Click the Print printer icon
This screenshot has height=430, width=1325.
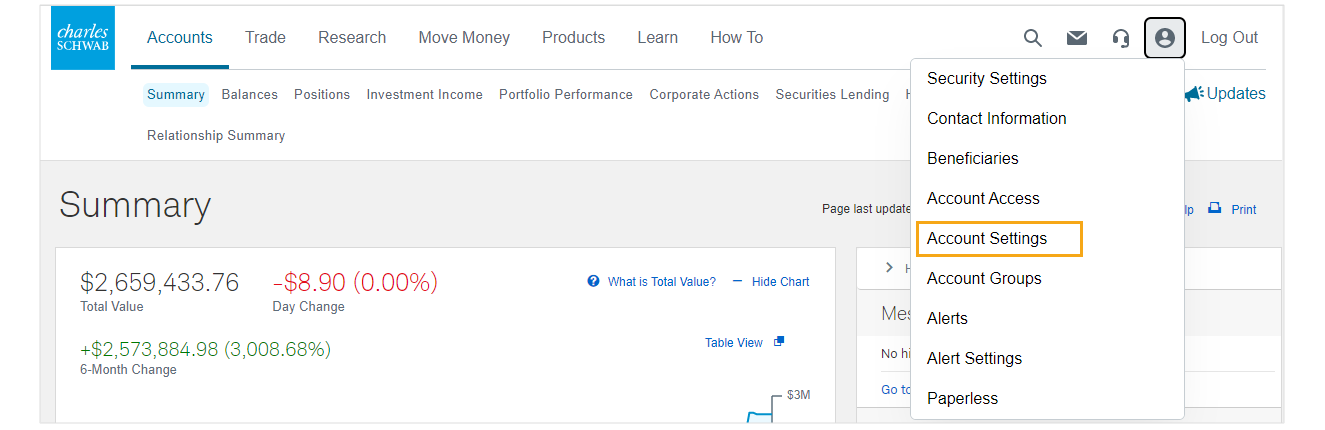(x=1215, y=209)
